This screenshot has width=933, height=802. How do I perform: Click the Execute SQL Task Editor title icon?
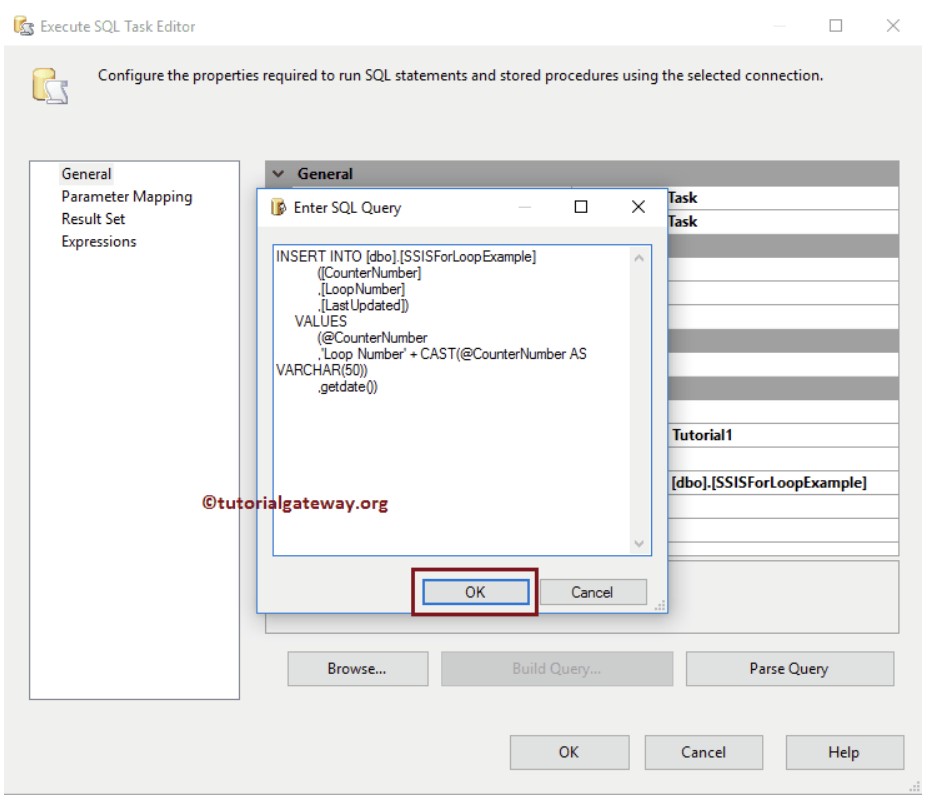24,26
